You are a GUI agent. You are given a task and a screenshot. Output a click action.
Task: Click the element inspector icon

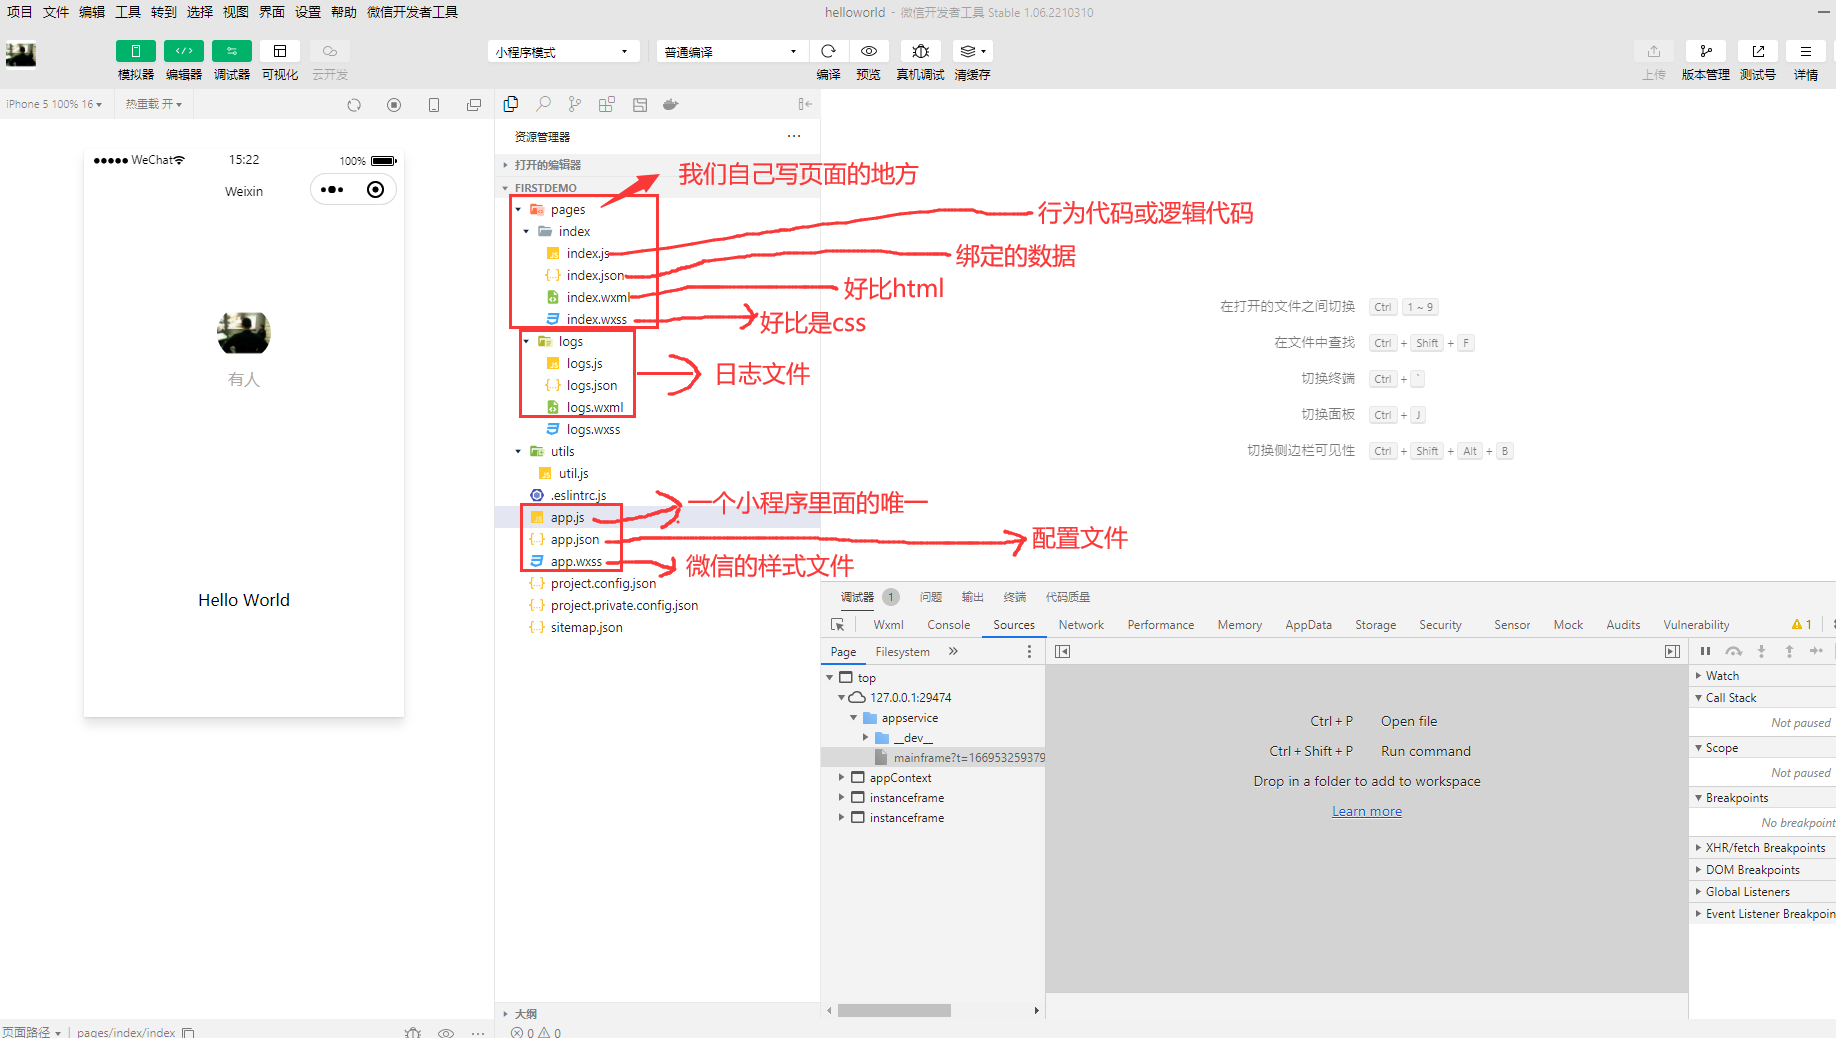tap(838, 625)
